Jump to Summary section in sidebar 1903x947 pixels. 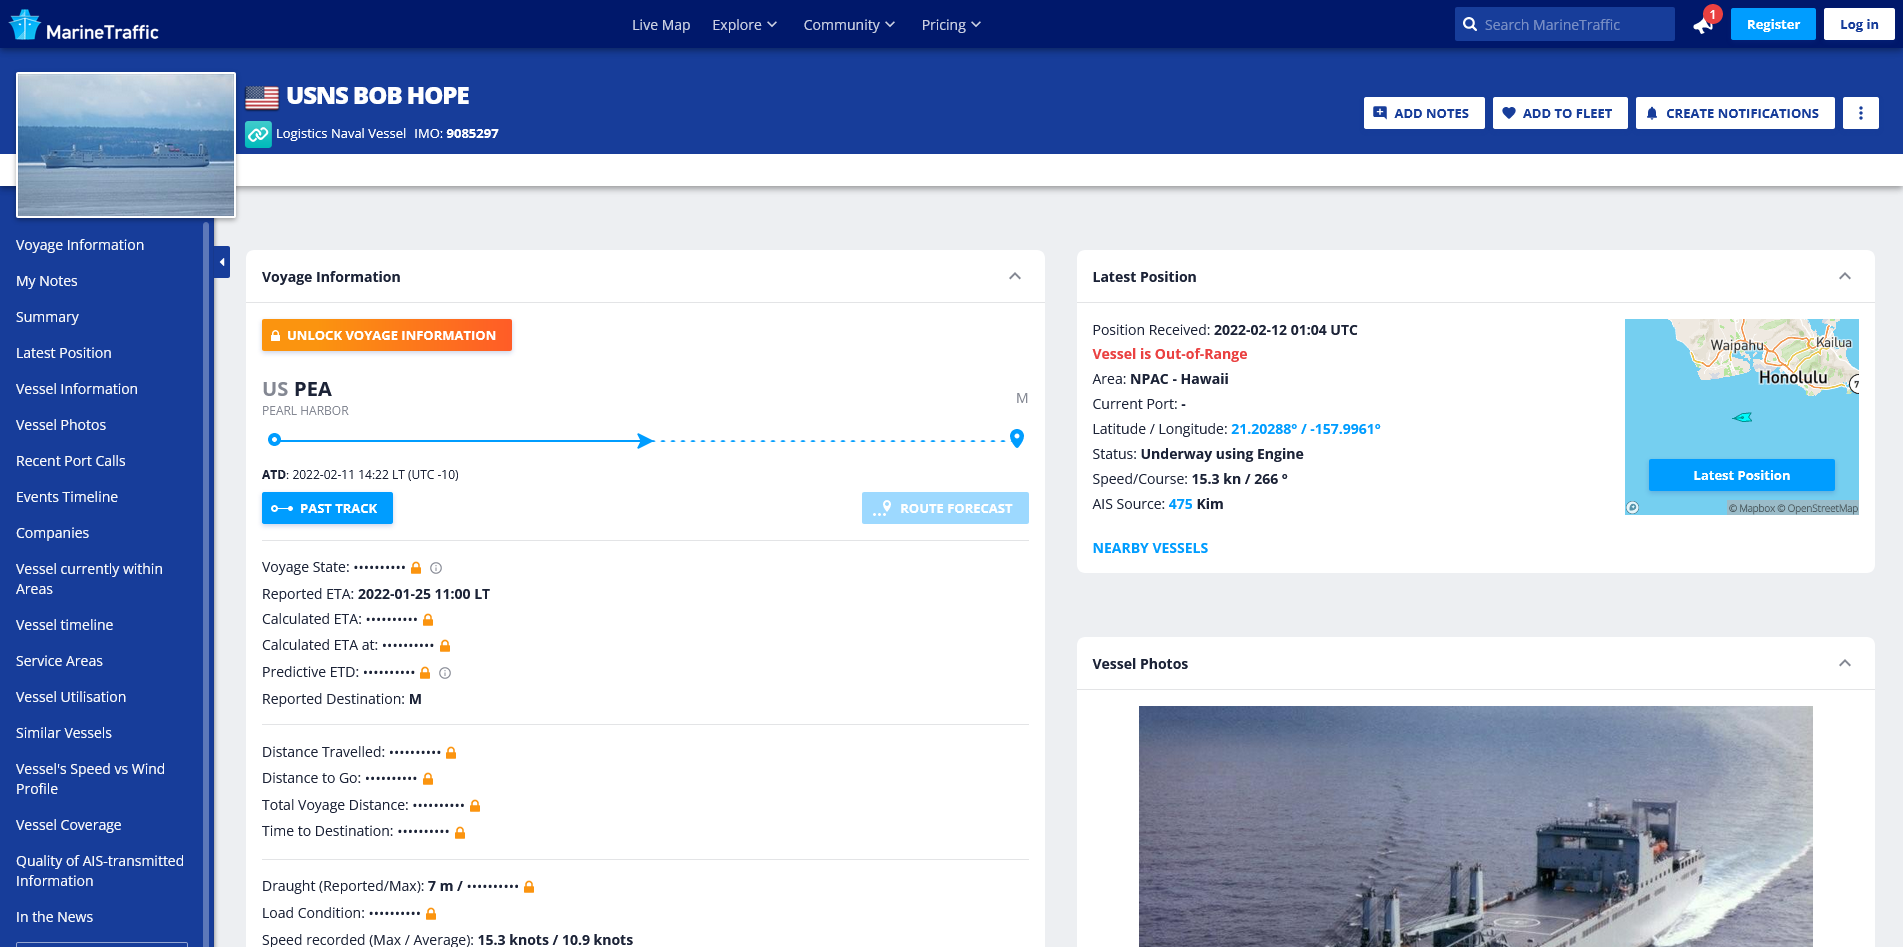tap(47, 317)
